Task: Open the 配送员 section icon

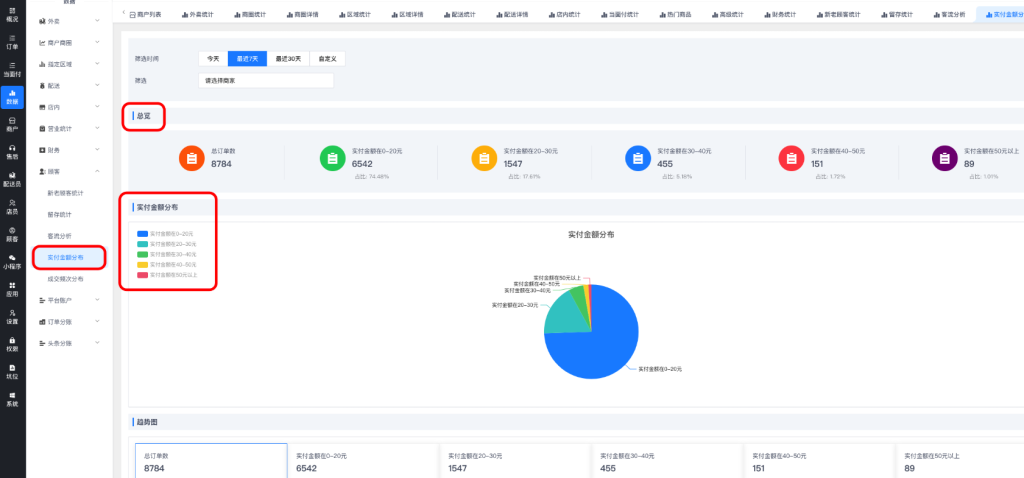Action: point(12,179)
